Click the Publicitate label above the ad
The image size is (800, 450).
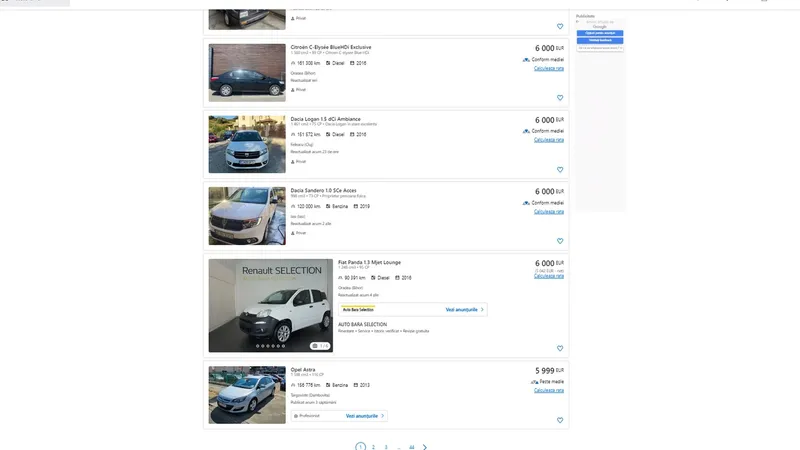click(585, 16)
